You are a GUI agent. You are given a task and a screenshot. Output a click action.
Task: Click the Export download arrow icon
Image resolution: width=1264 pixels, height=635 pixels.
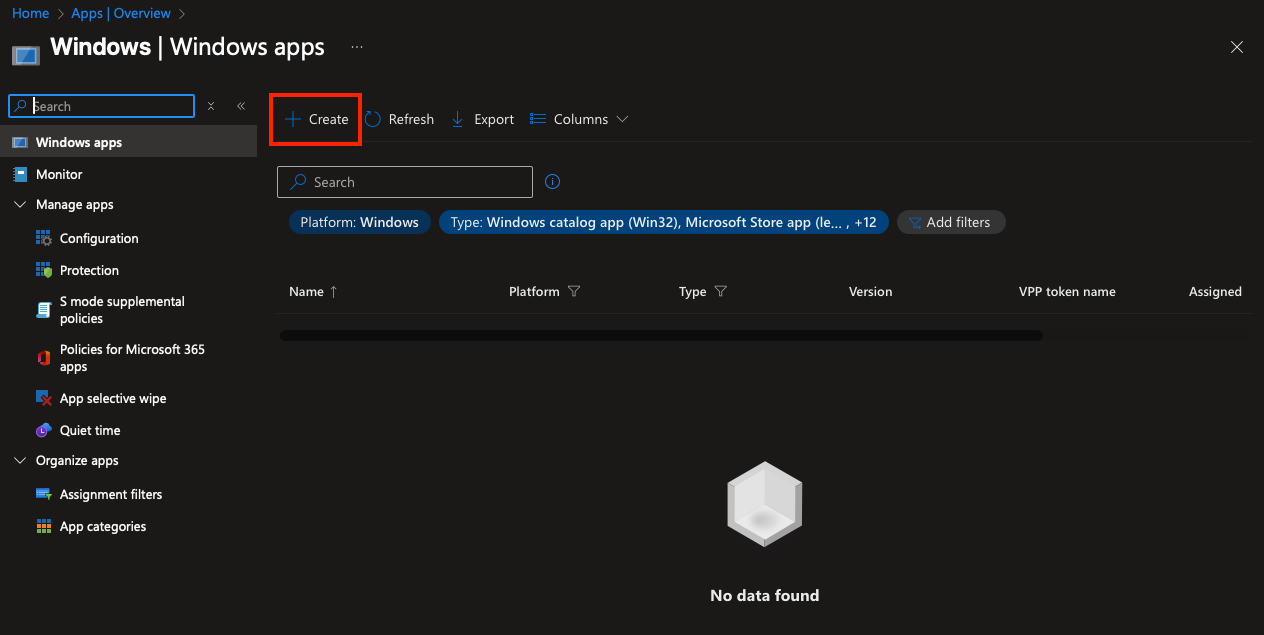tap(458, 119)
